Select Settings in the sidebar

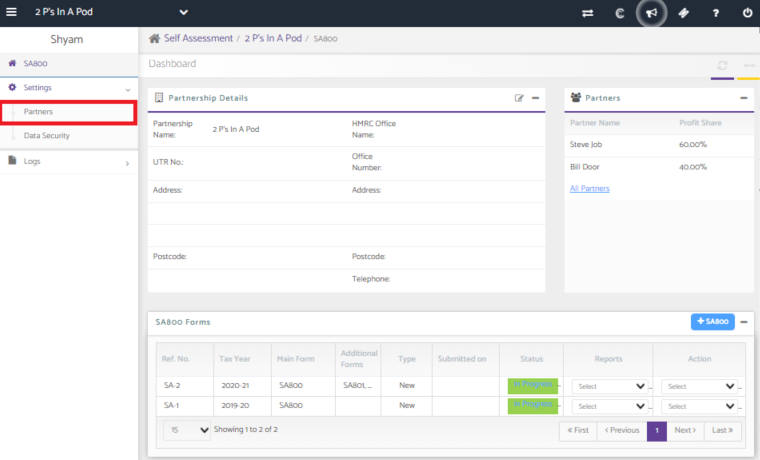[x=69, y=88]
